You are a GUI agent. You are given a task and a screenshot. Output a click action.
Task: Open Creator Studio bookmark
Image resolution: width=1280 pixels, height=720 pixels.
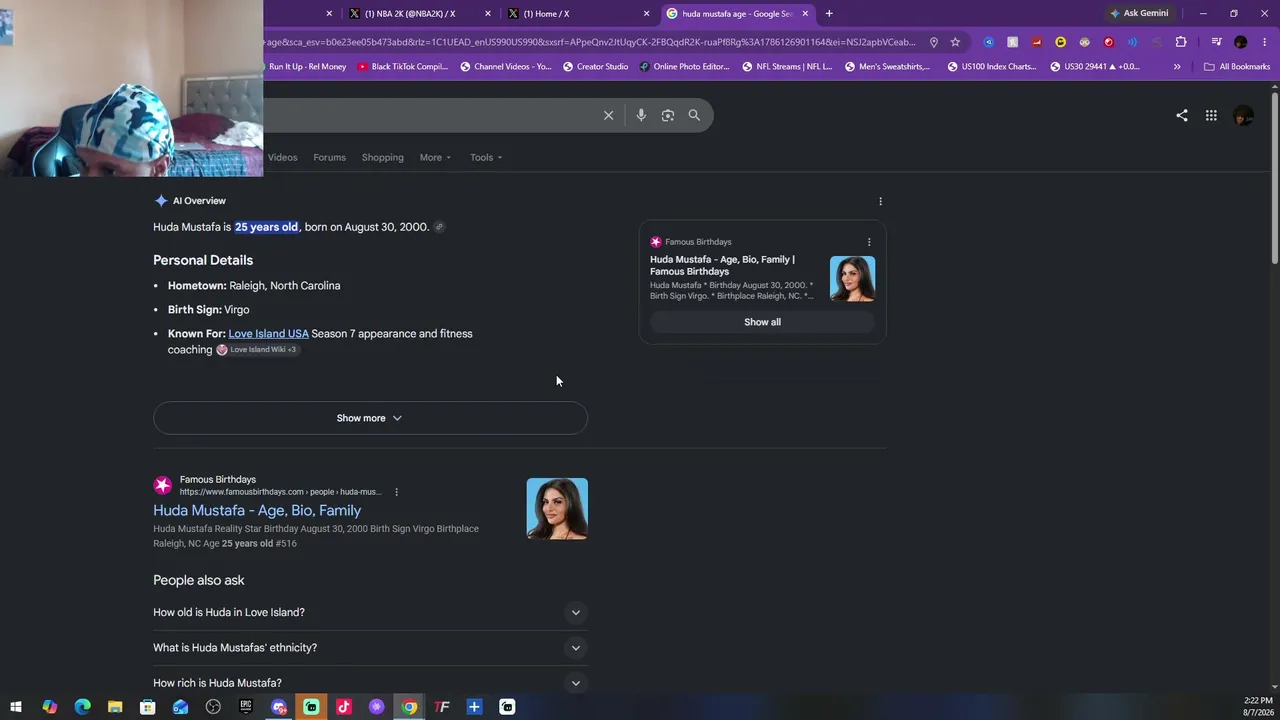point(596,67)
